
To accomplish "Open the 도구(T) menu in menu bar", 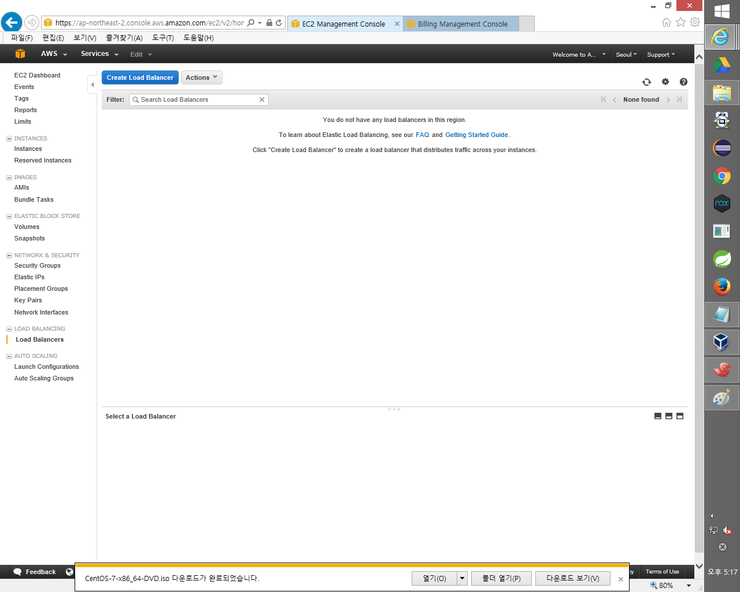I will [163, 38].
